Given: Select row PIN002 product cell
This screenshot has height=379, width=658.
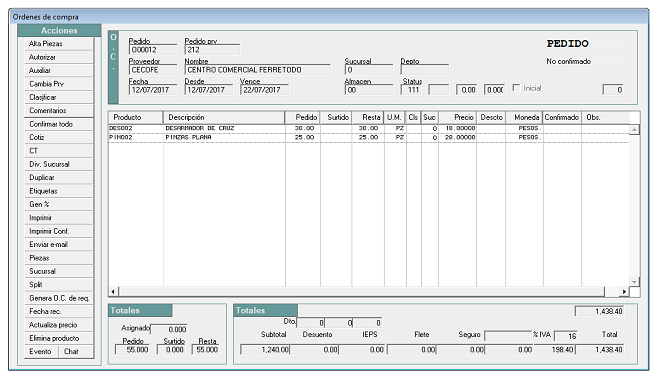Looking at the screenshot, I should pyautogui.click(x=136, y=138).
